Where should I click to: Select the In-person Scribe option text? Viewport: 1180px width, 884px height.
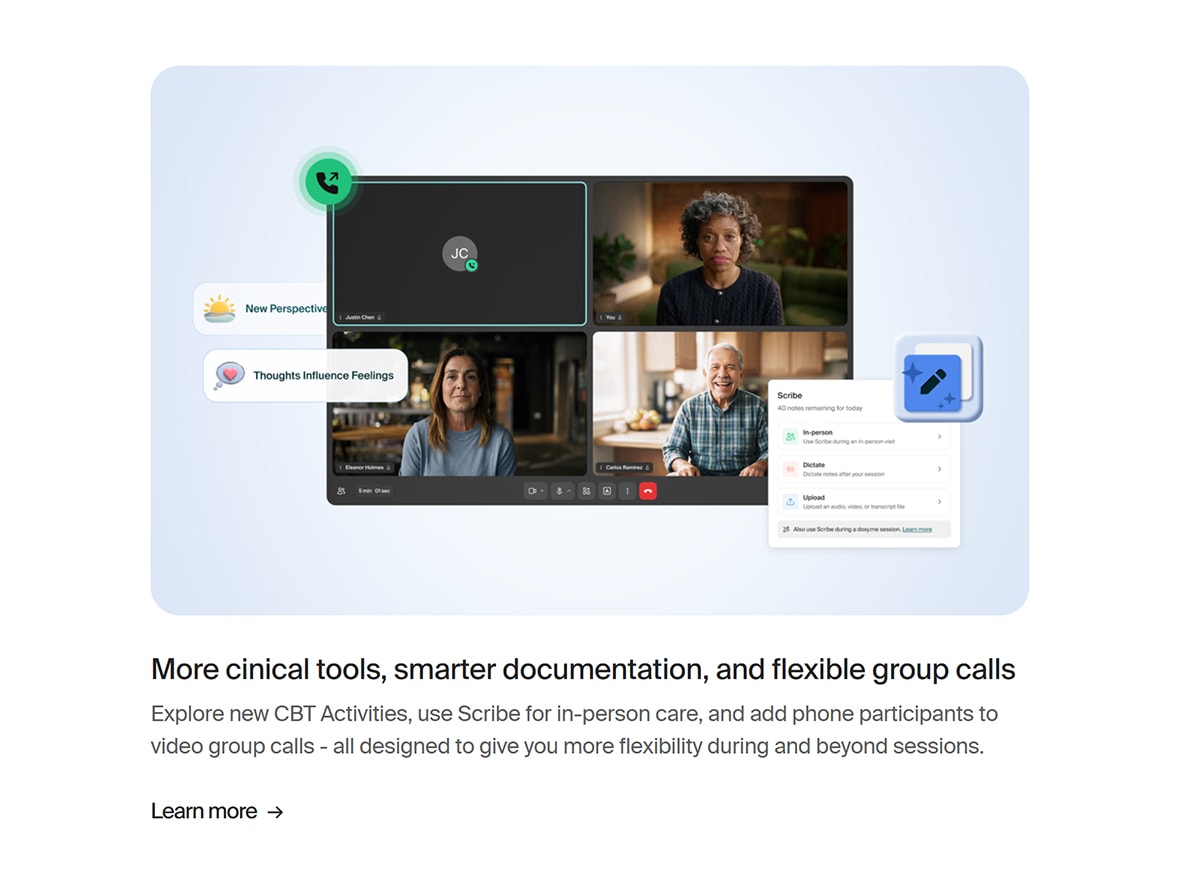pos(848,437)
